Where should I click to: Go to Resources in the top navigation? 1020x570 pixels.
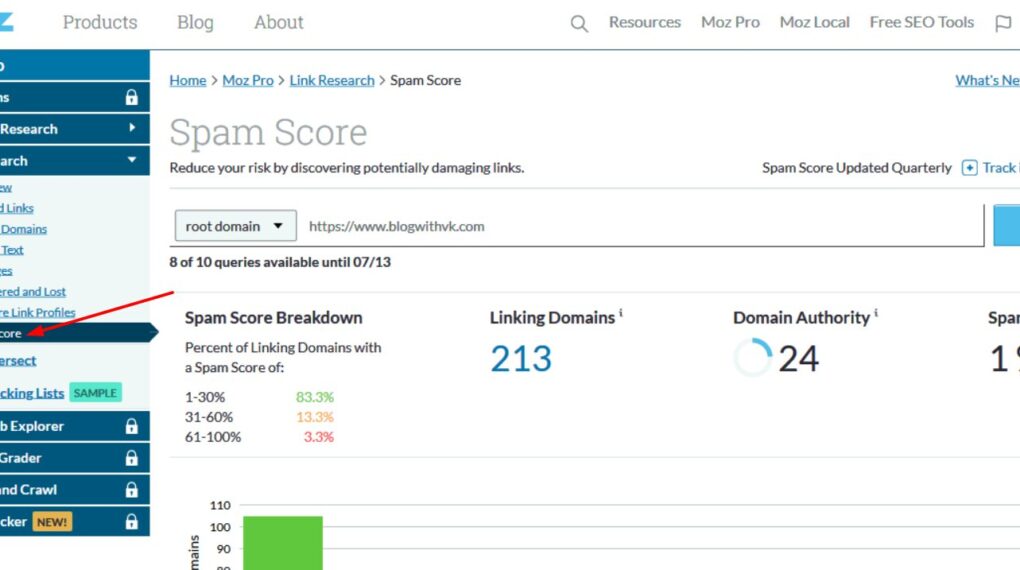[x=645, y=22]
